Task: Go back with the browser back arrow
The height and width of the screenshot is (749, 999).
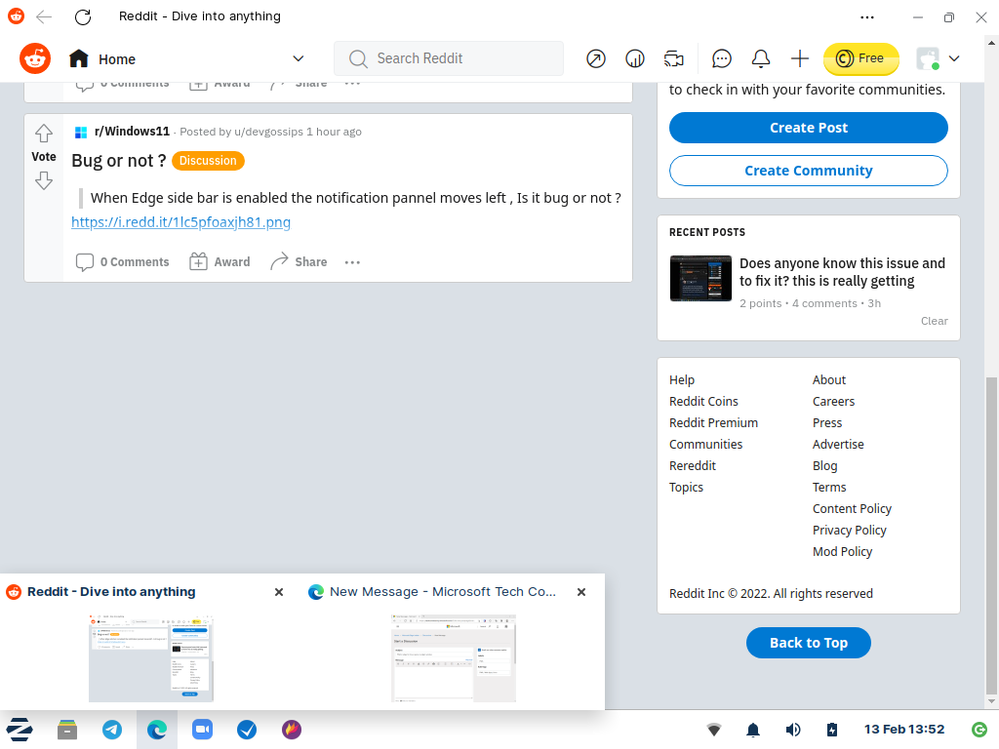Action: tap(44, 17)
